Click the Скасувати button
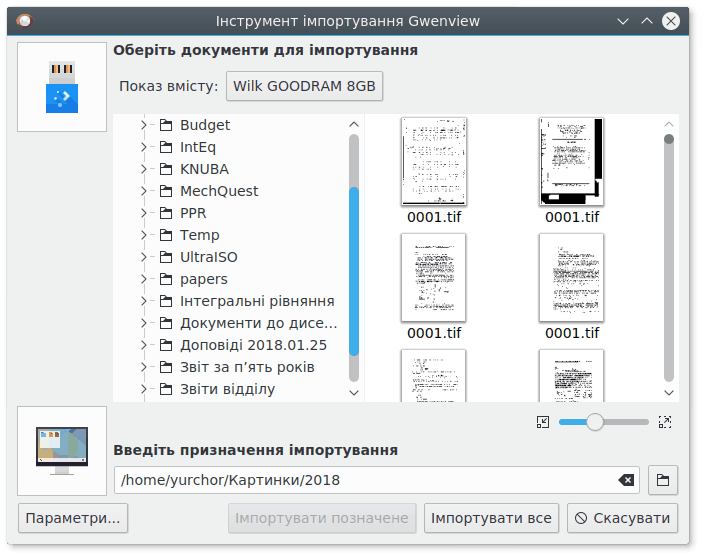 (622, 518)
